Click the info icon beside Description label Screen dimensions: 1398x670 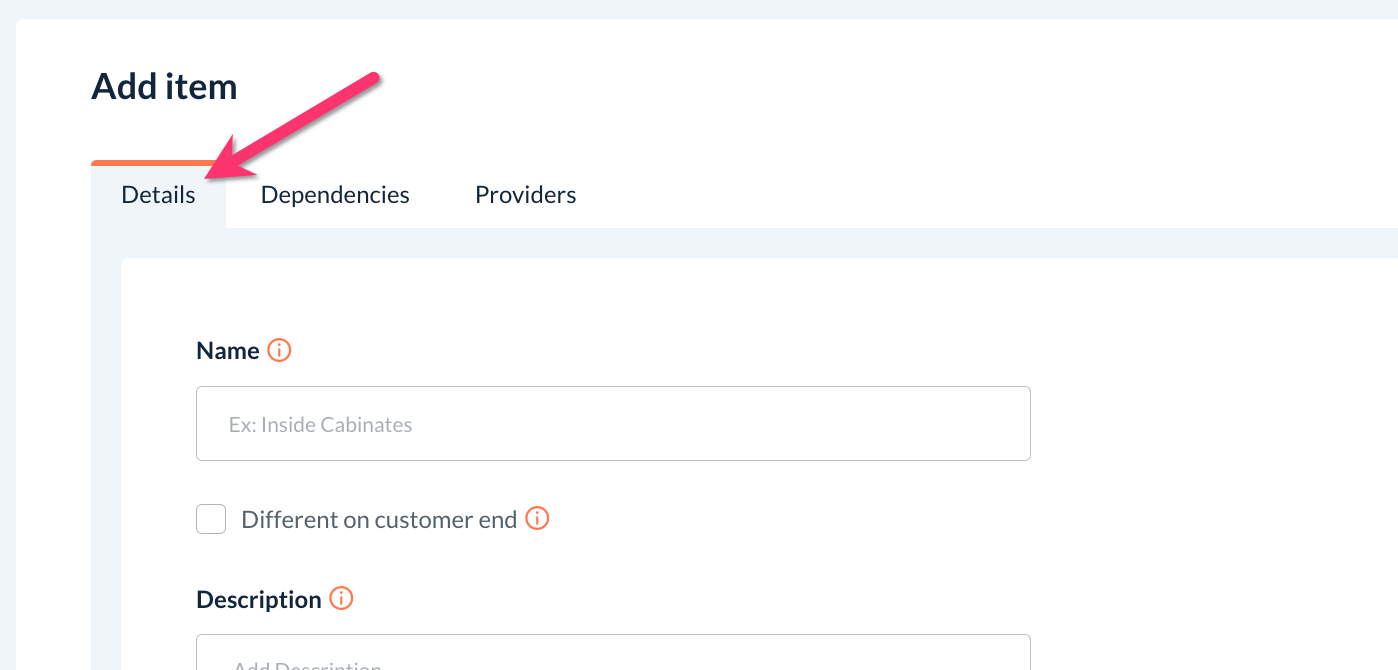[x=342, y=599]
